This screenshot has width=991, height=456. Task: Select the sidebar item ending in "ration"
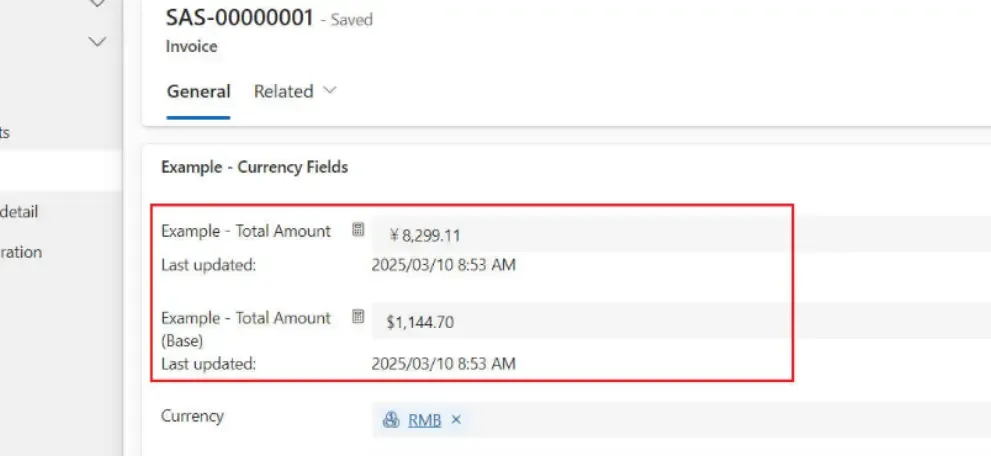click(21, 252)
